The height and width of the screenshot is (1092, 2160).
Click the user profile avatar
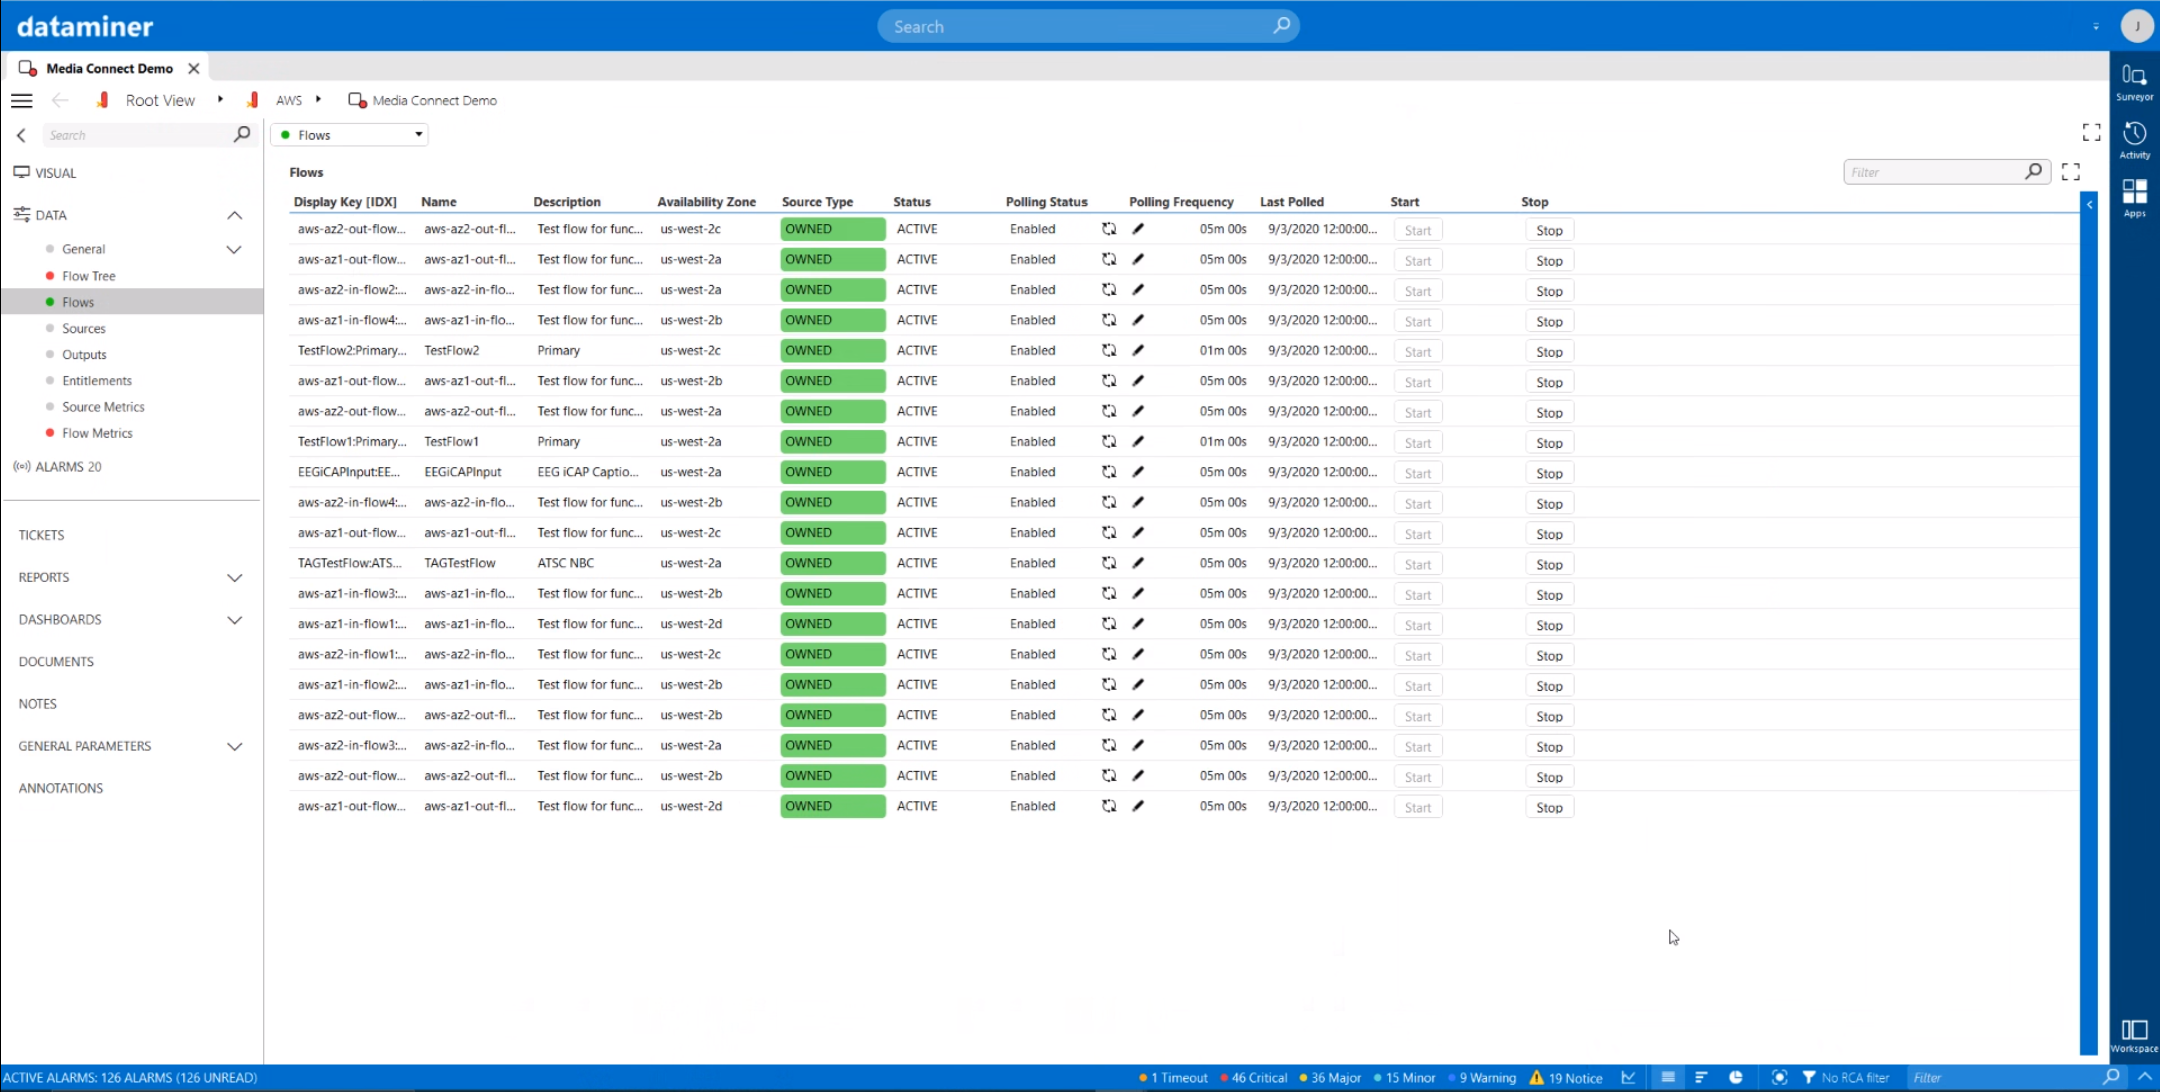2137,26
